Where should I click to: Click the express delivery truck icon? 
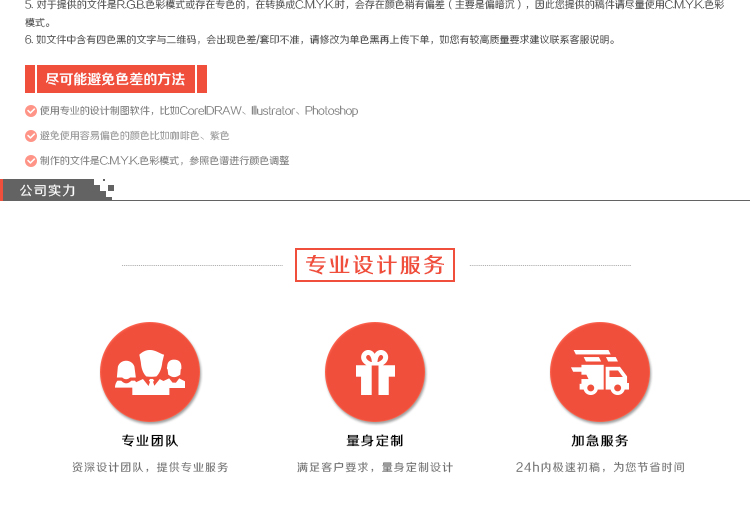coord(600,373)
